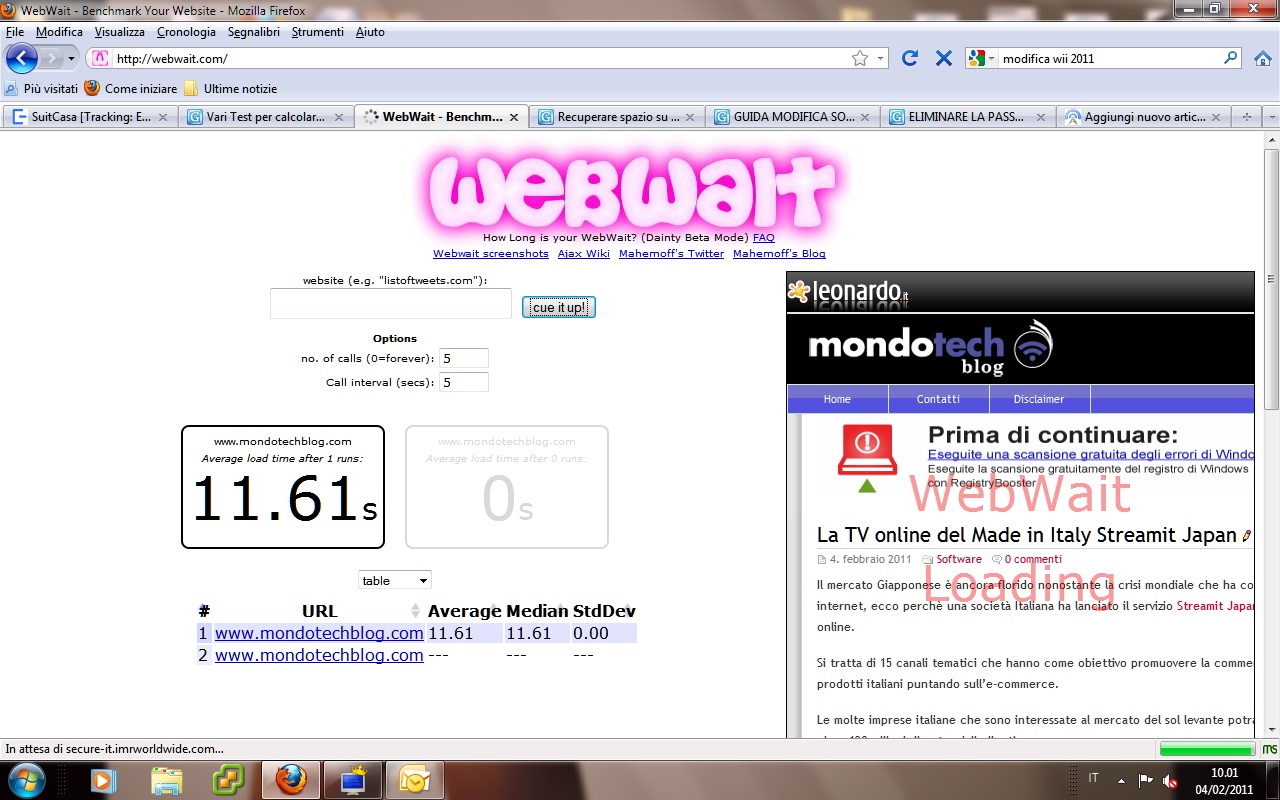The height and width of the screenshot is (800, 1280).
Task: Click the search box containing 'modifica wii 2011'
Action: tap(1110, 58)
